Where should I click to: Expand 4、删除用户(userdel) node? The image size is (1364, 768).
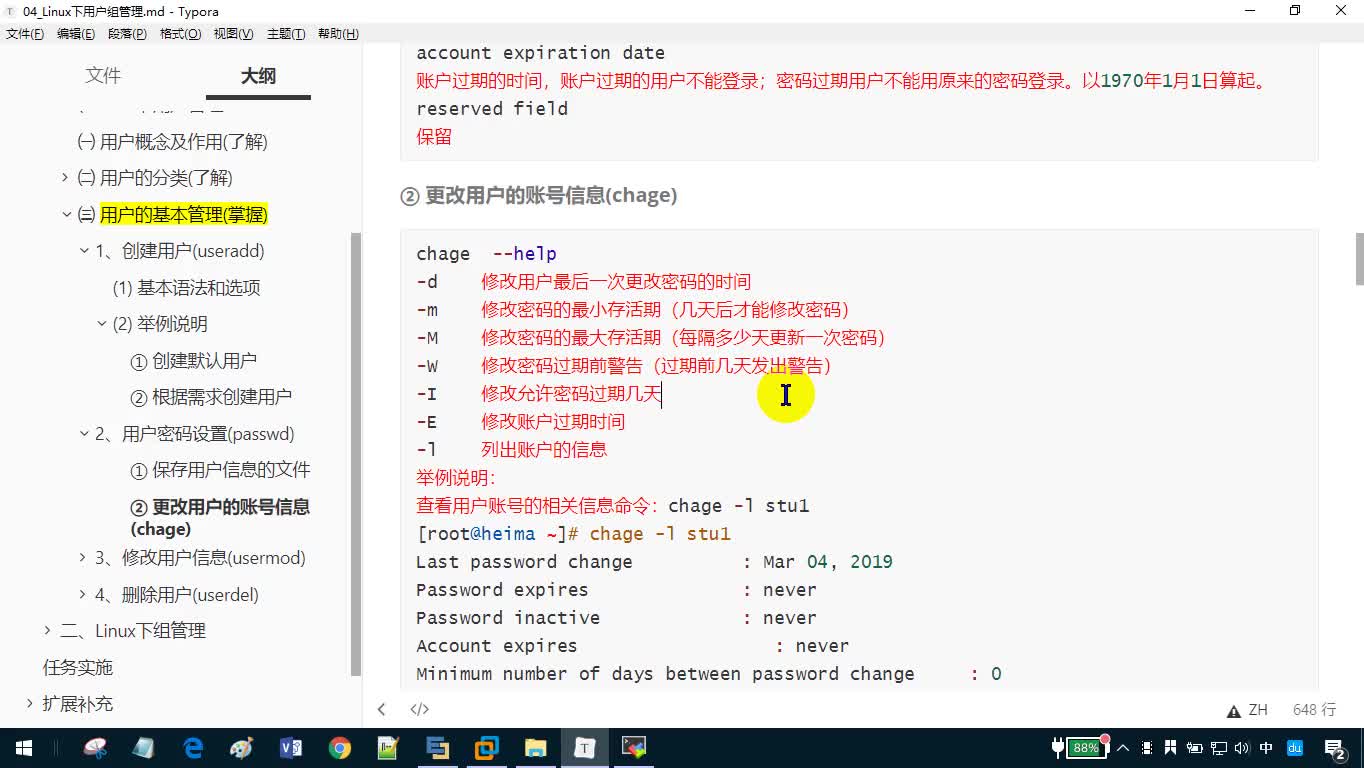83,595
